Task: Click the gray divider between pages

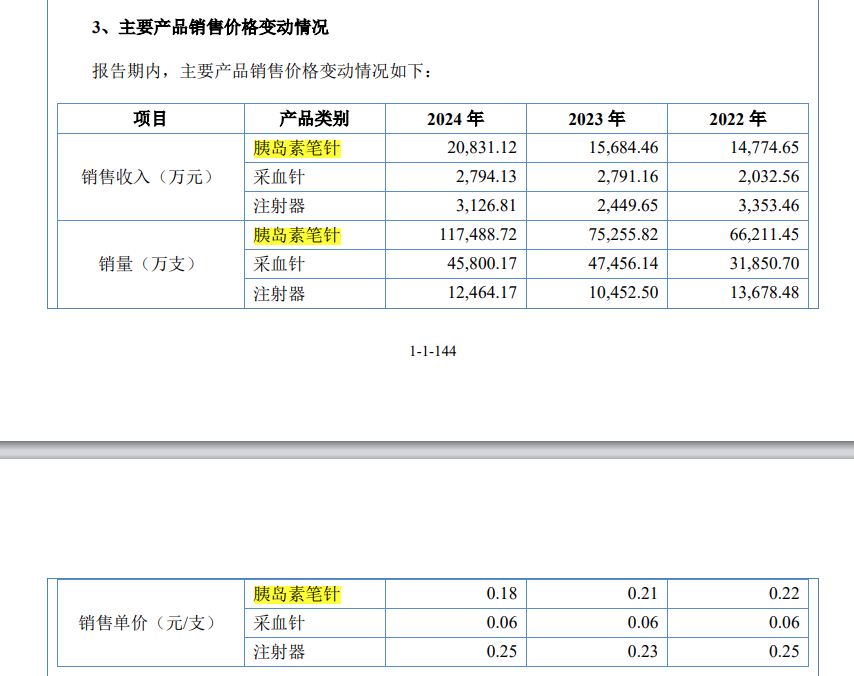Action: [427, 449]
